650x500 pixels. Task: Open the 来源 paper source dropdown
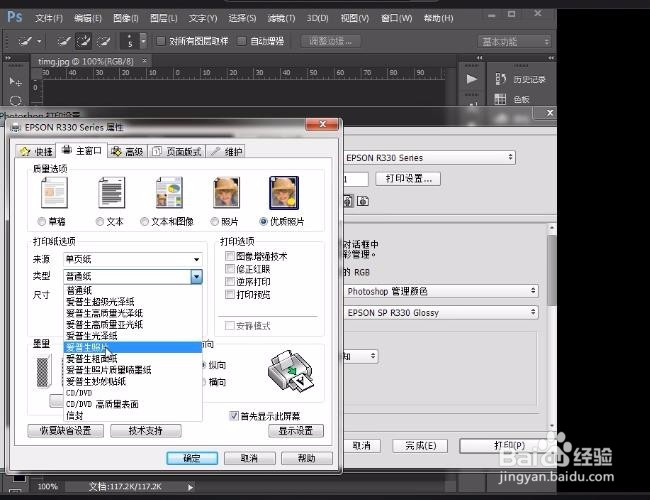[133, 260]
